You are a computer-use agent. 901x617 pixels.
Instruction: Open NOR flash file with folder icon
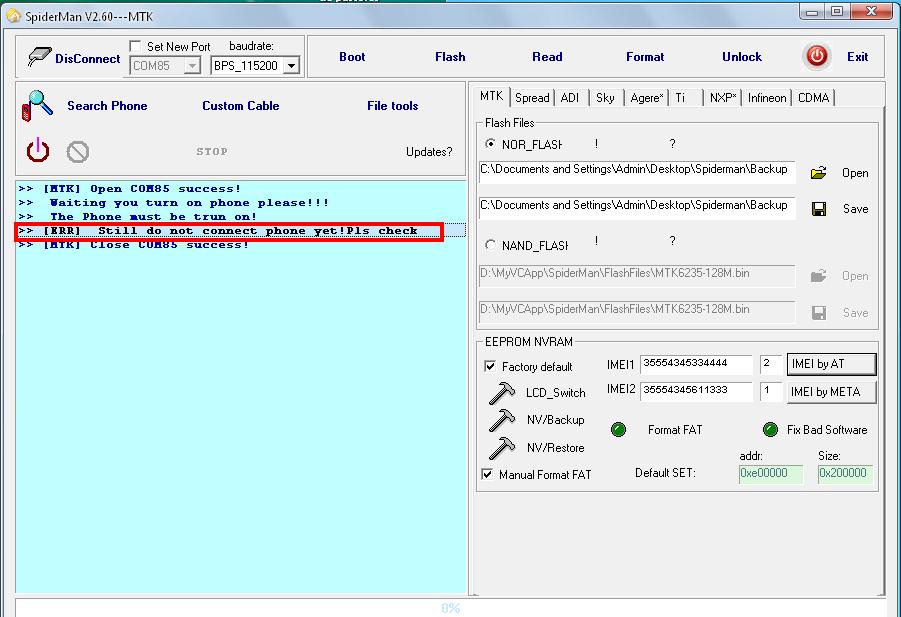pos(818,173)
